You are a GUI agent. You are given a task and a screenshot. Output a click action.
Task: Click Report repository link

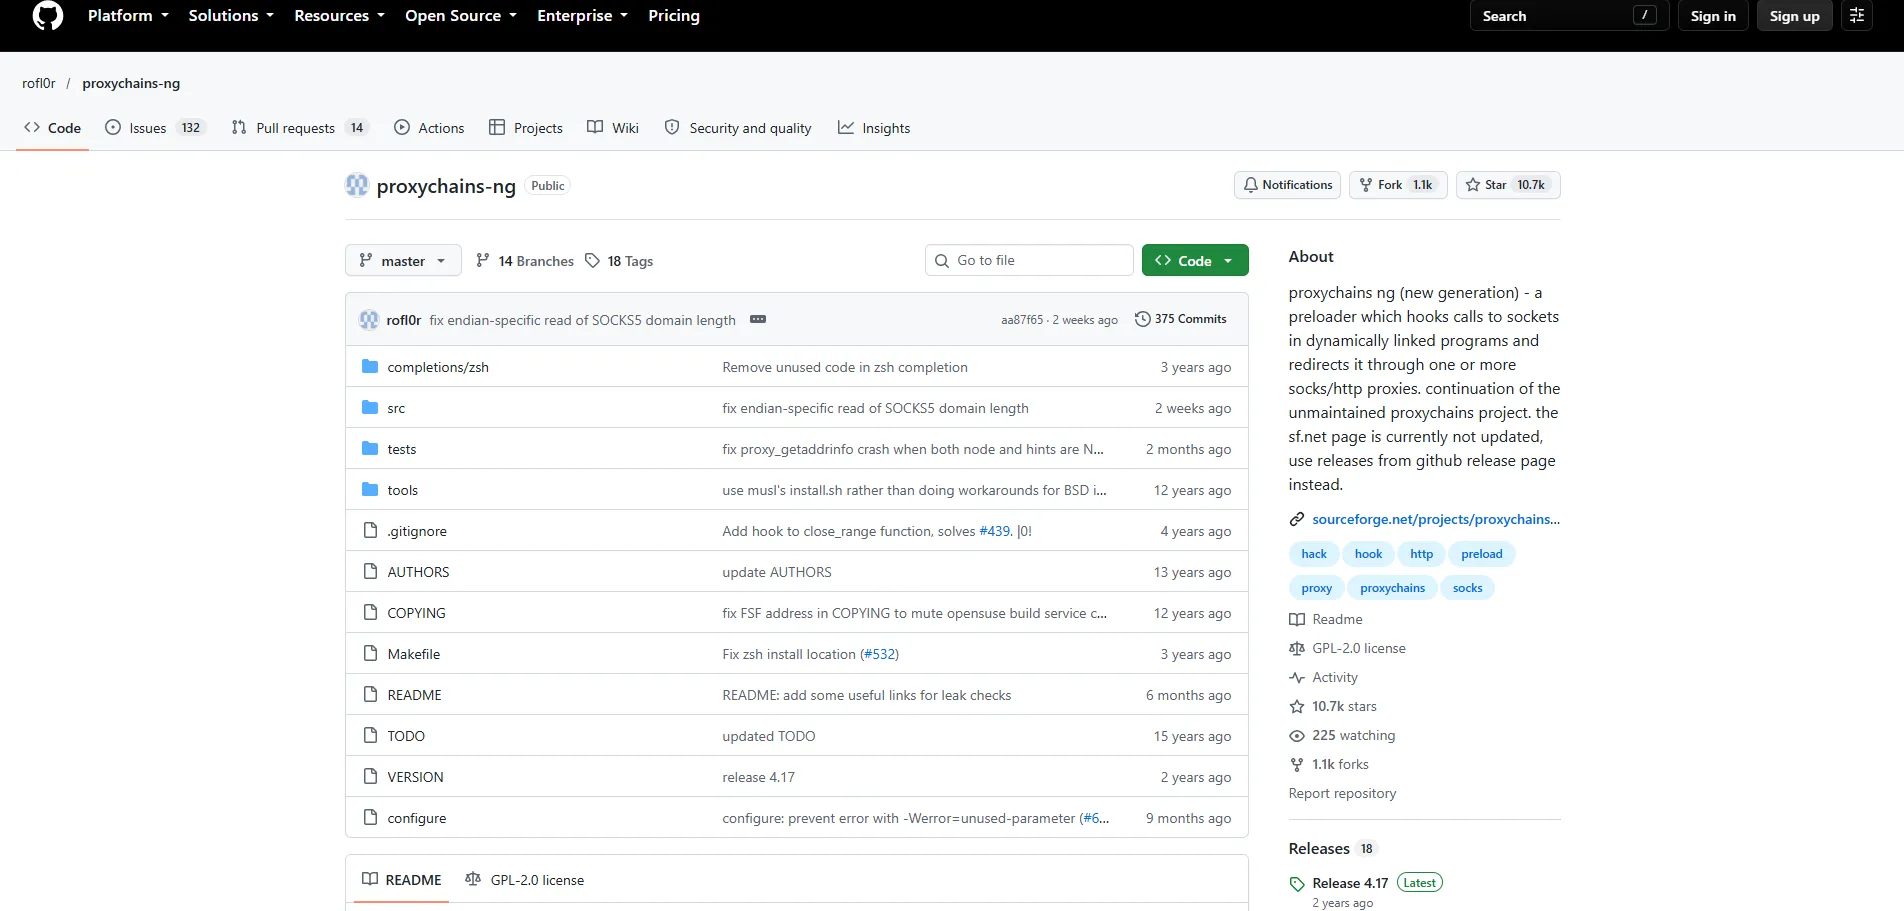pyautogui.click(x=1342, y=793)
